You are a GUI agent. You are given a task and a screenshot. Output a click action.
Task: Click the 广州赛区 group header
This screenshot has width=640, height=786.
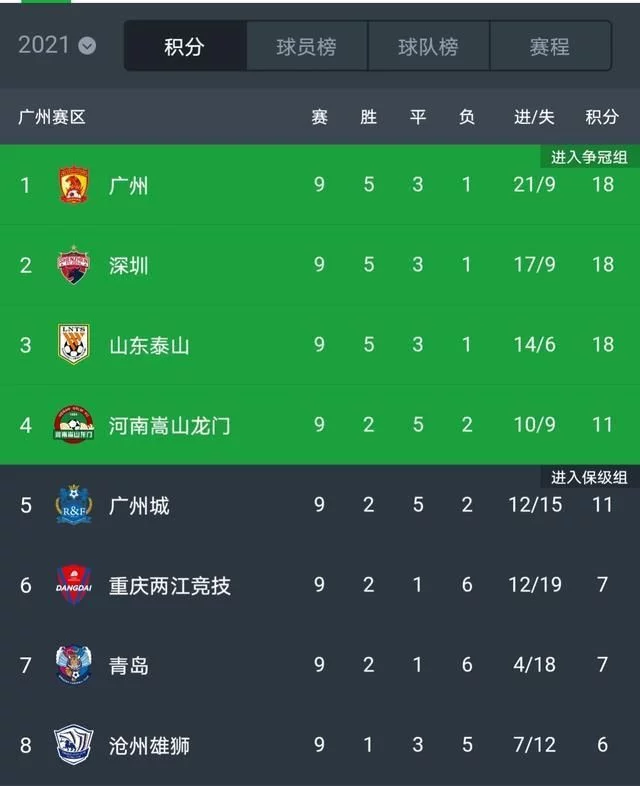[52, 117]
